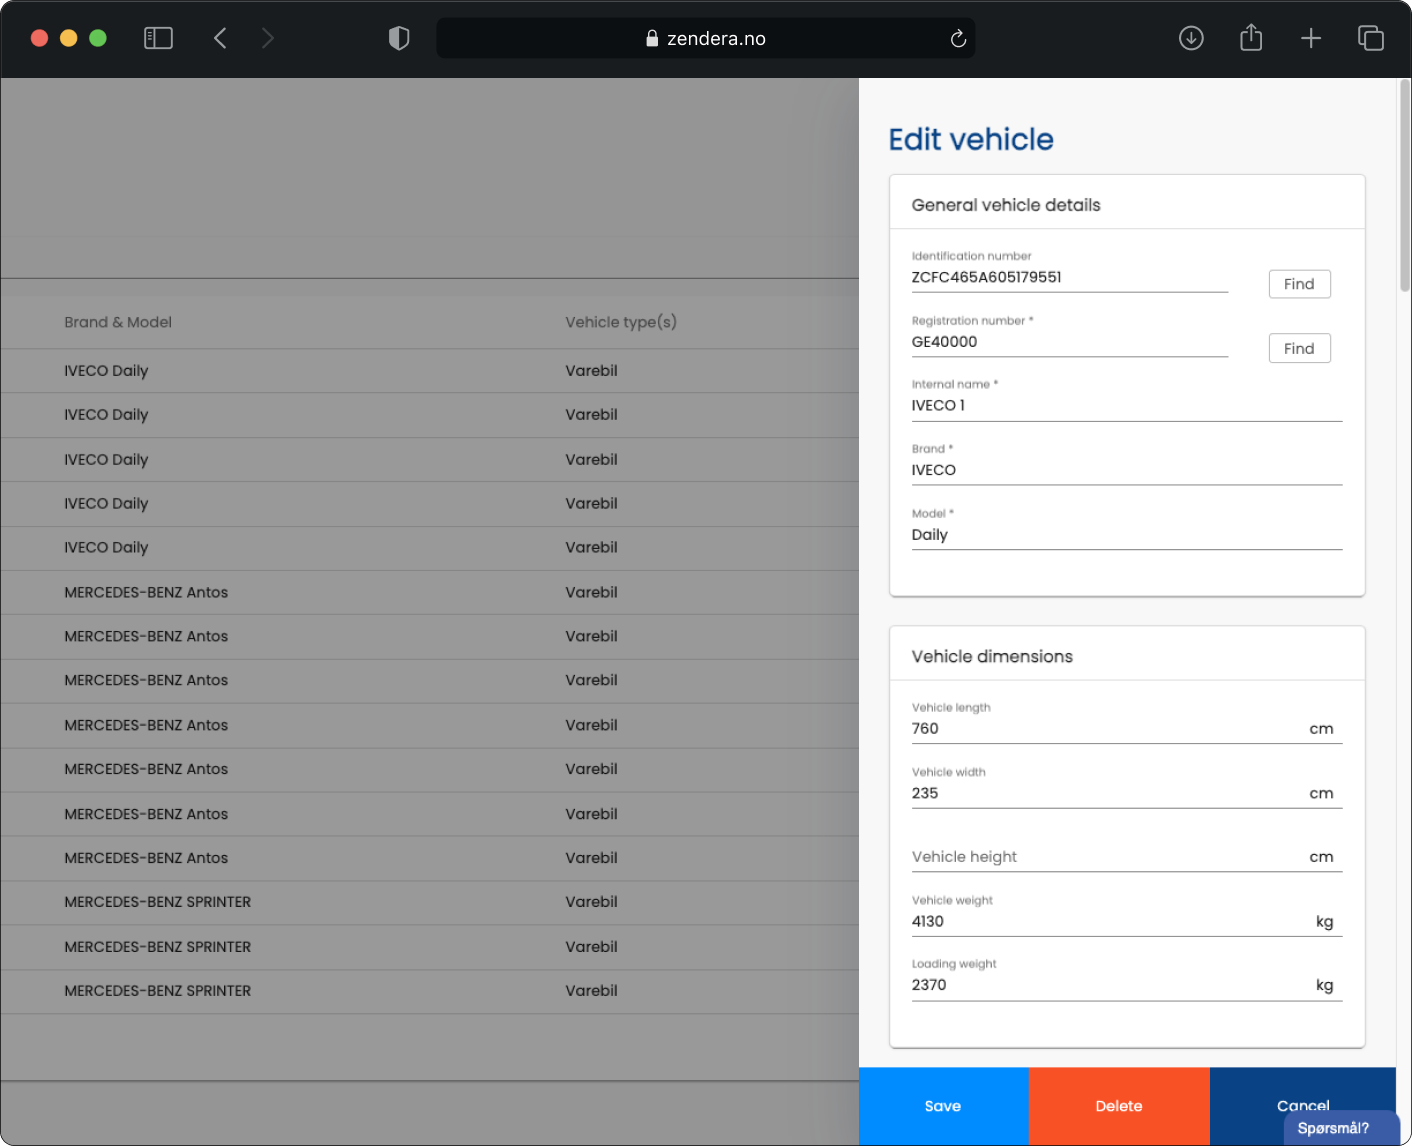
Task: Click Find next to Registration number
Action: tap(1299, 348)
